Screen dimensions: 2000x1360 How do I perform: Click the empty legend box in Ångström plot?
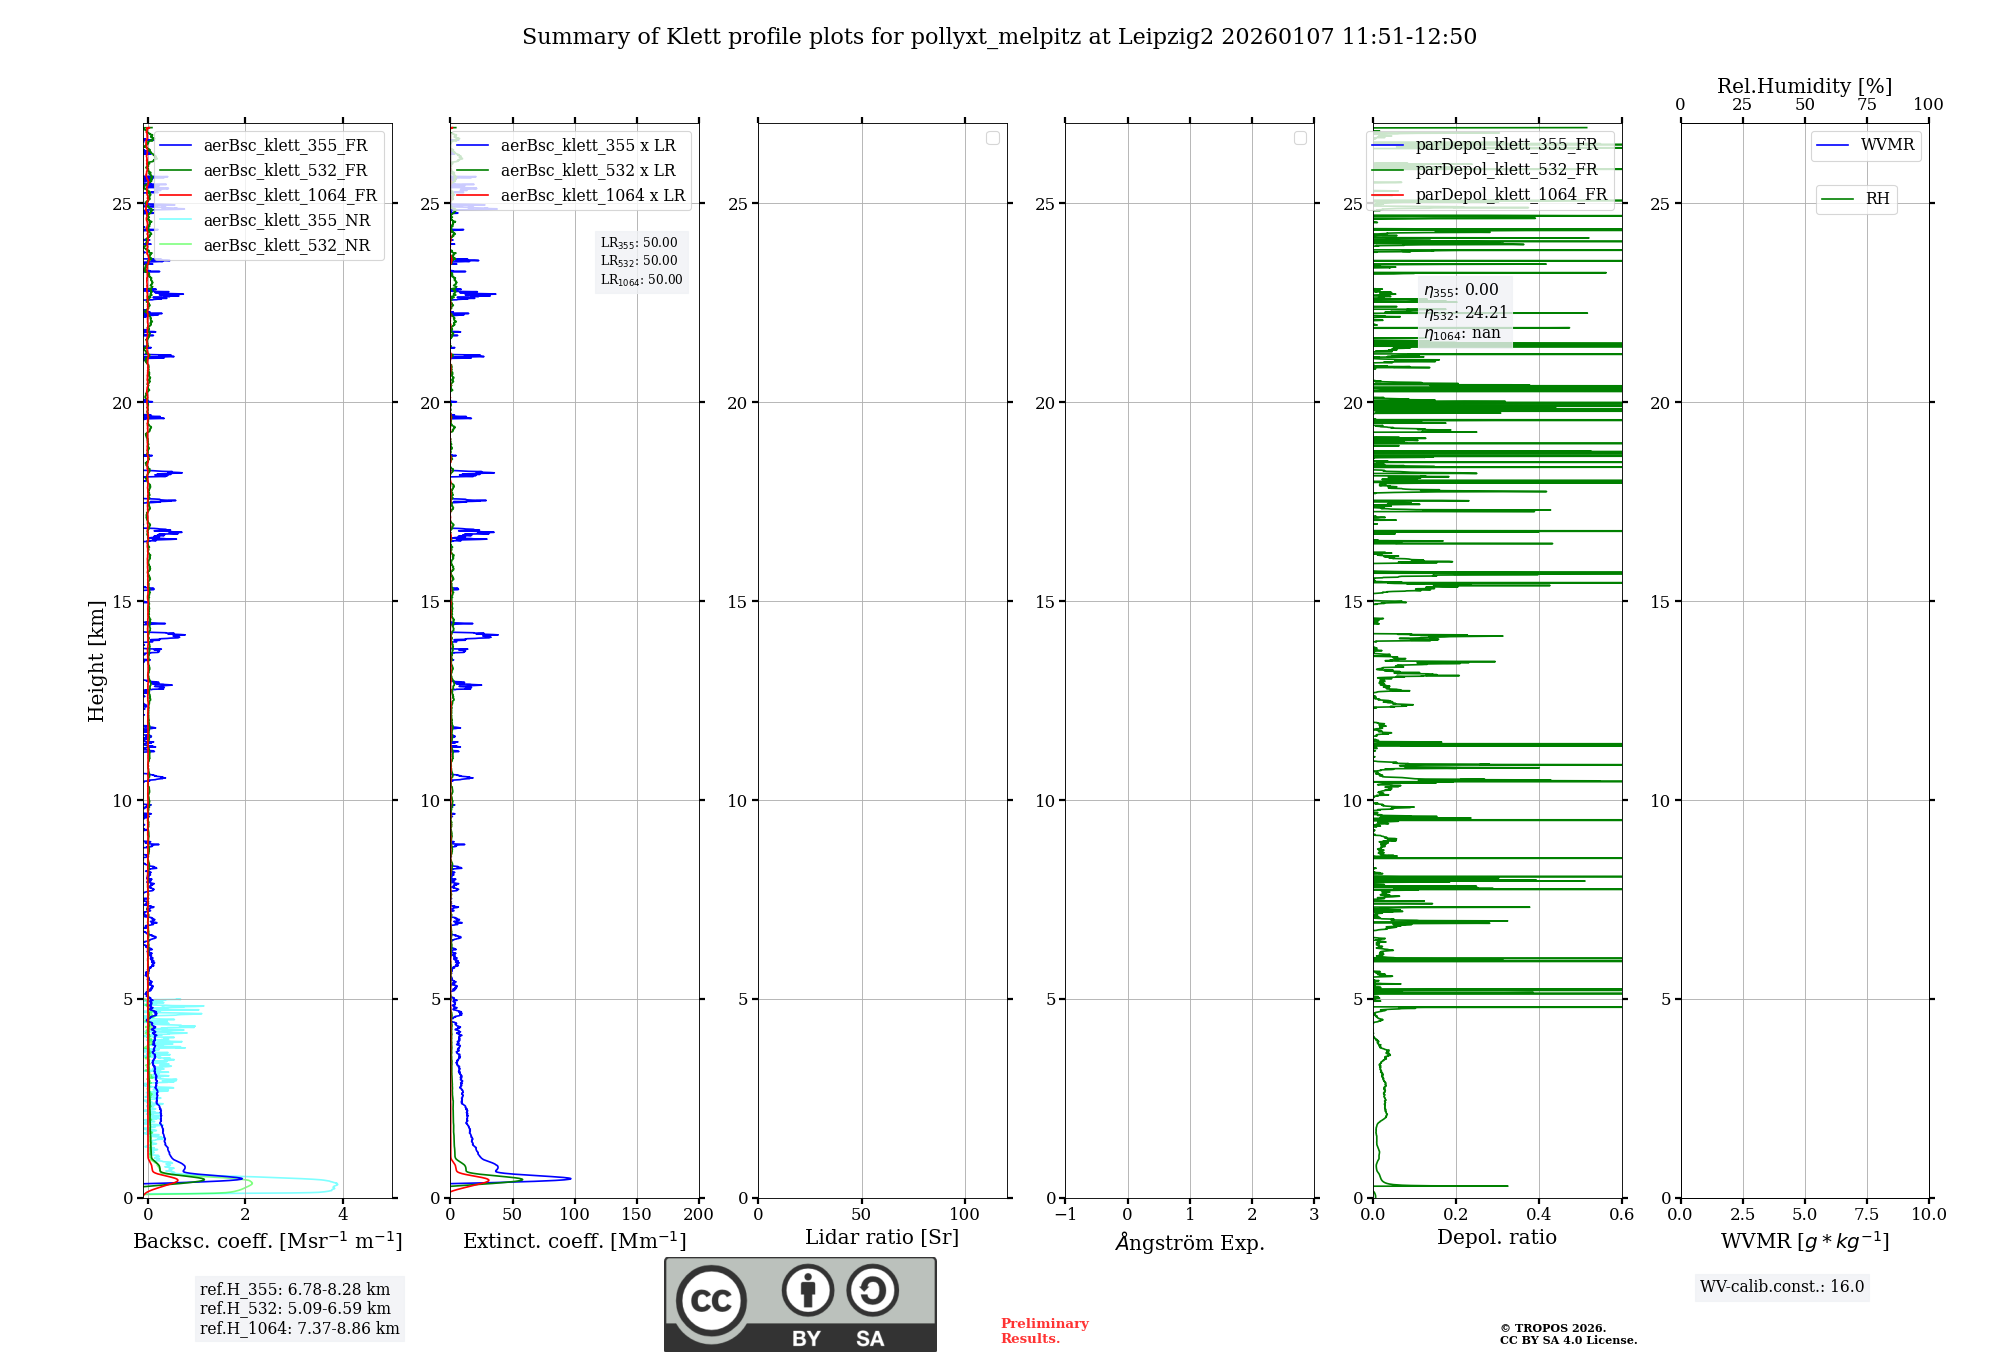pyautogui.click(x=1300, y=138)
